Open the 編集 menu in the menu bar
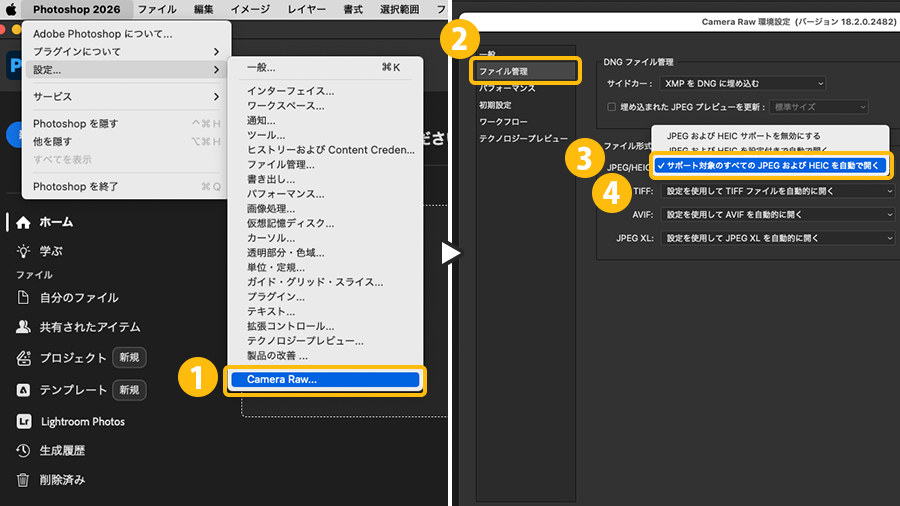The image size is (900, 506). click(x=203, y=9)
